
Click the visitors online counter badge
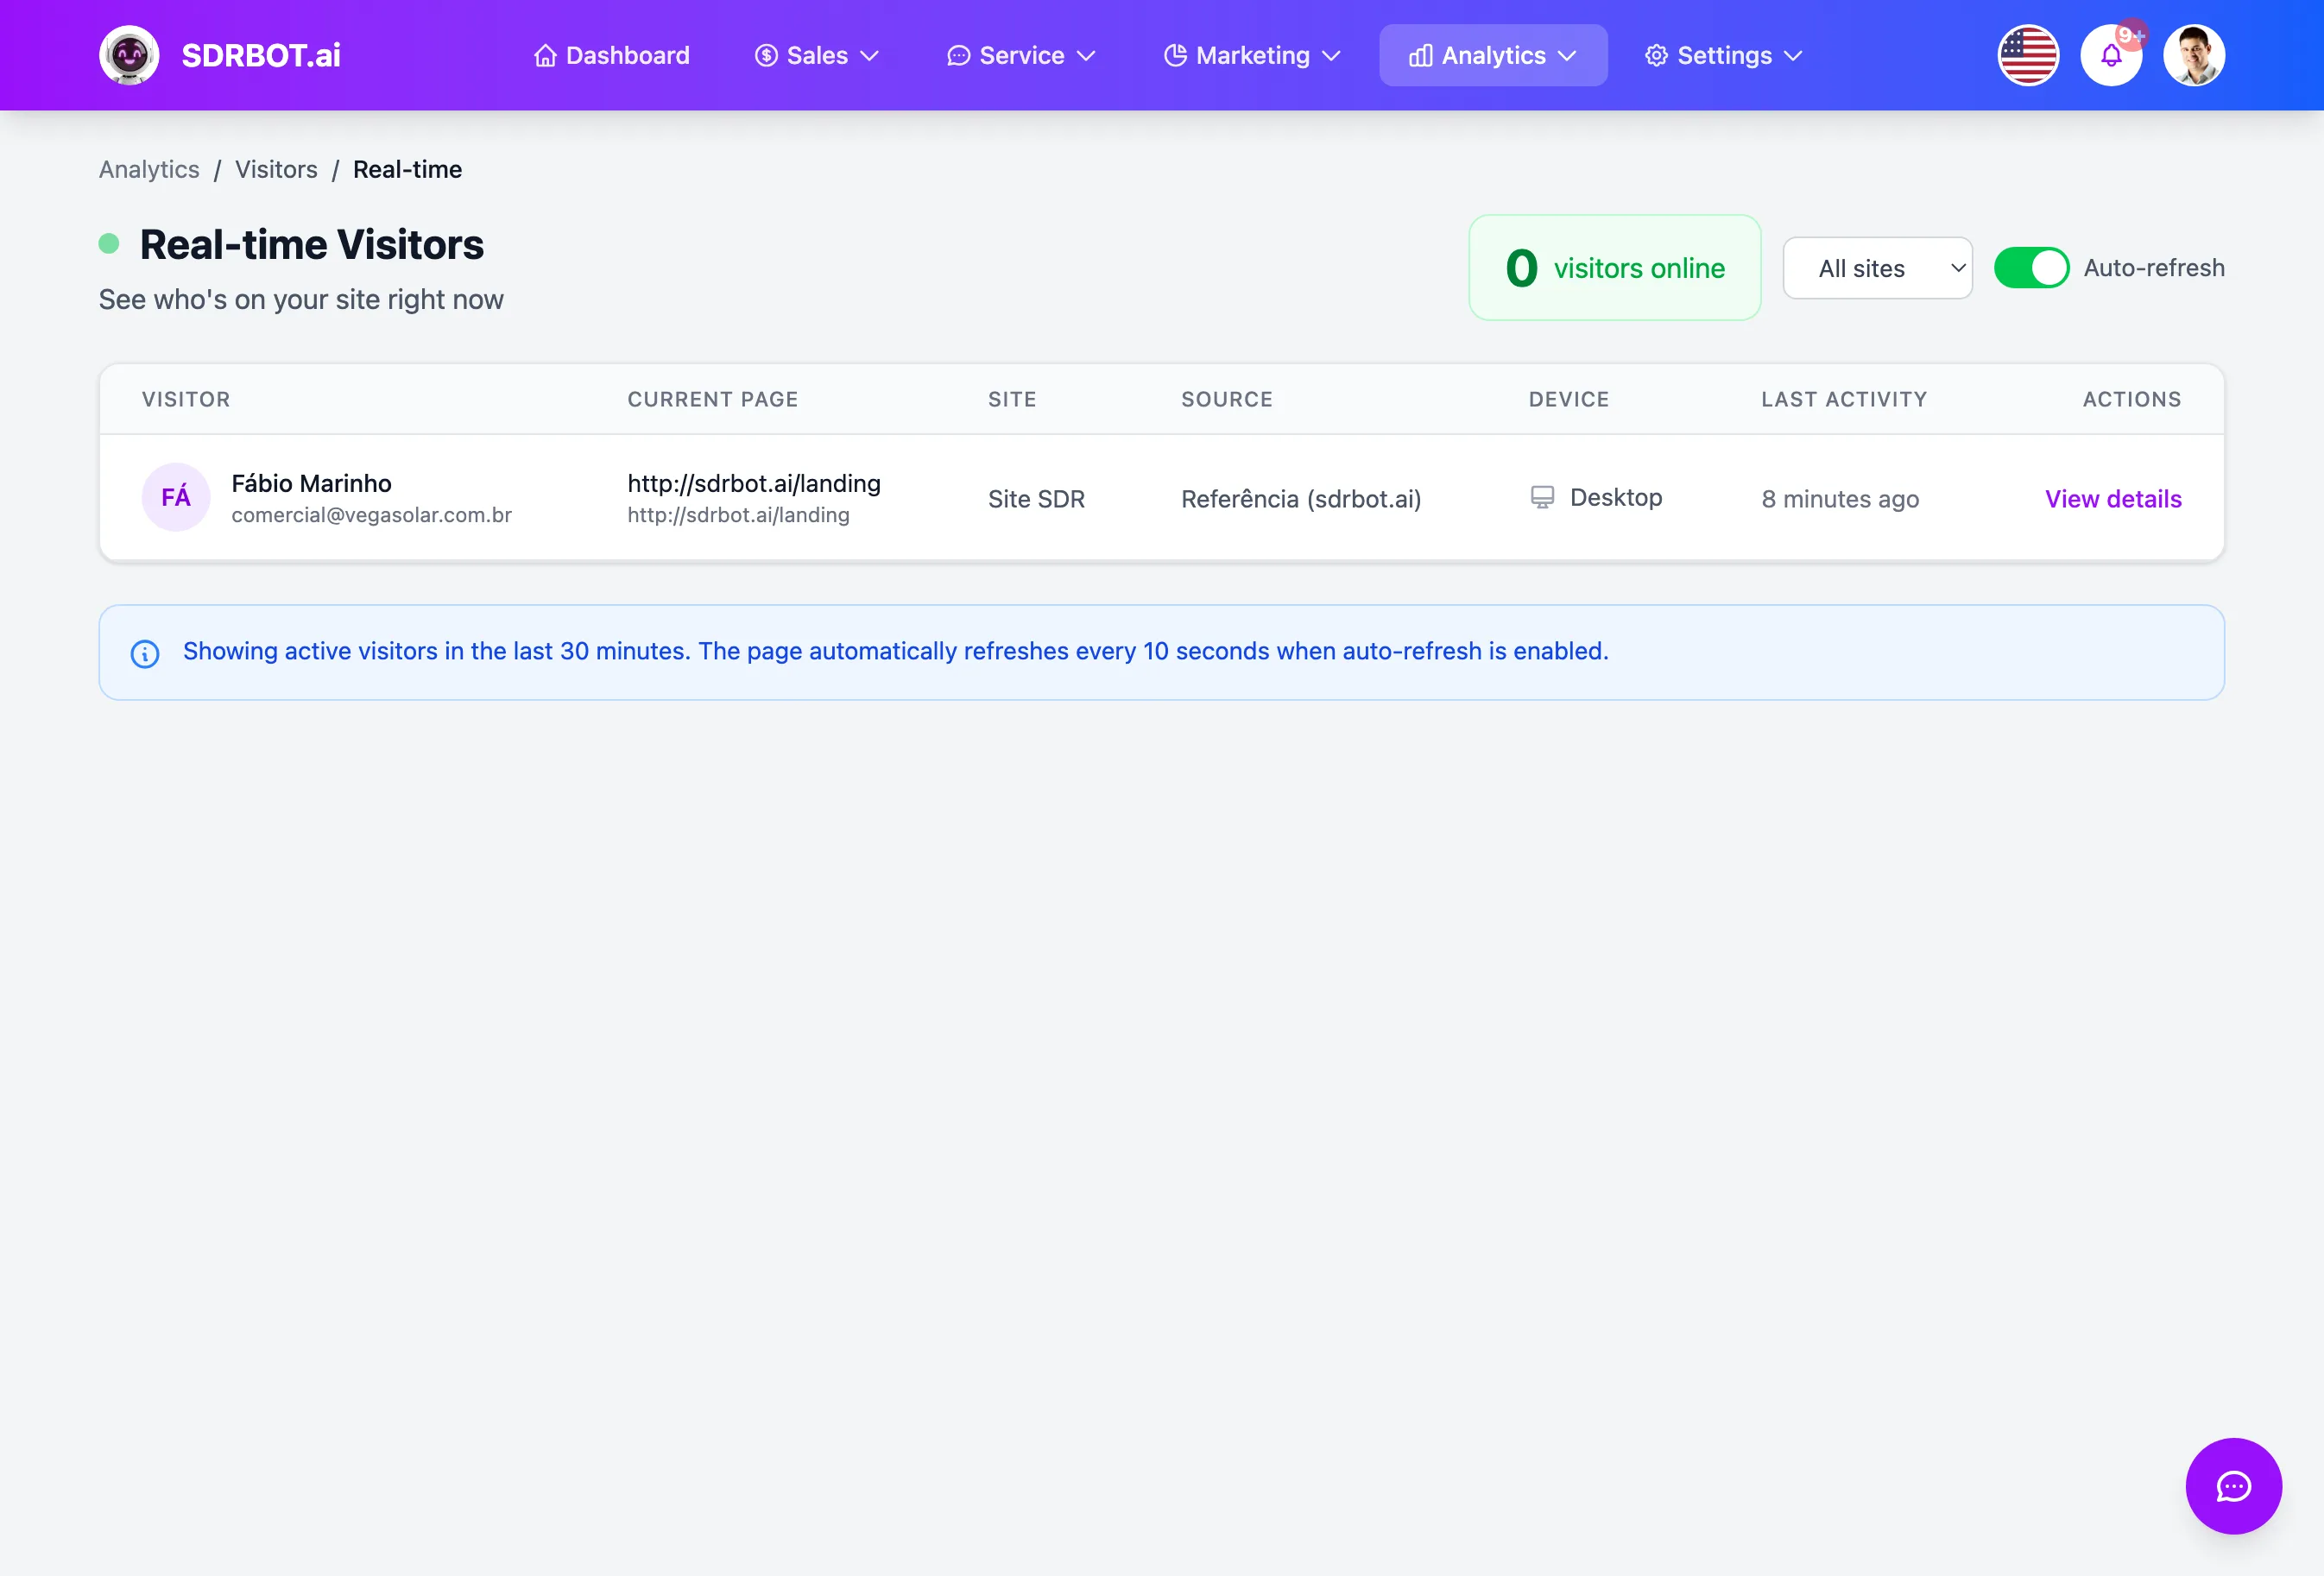pos(1614,268)
